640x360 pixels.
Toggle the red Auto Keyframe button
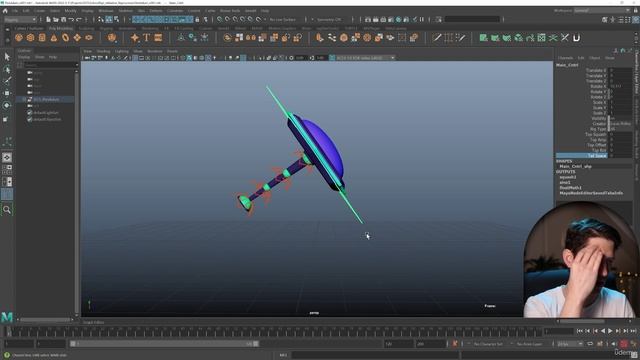point(624,344)
